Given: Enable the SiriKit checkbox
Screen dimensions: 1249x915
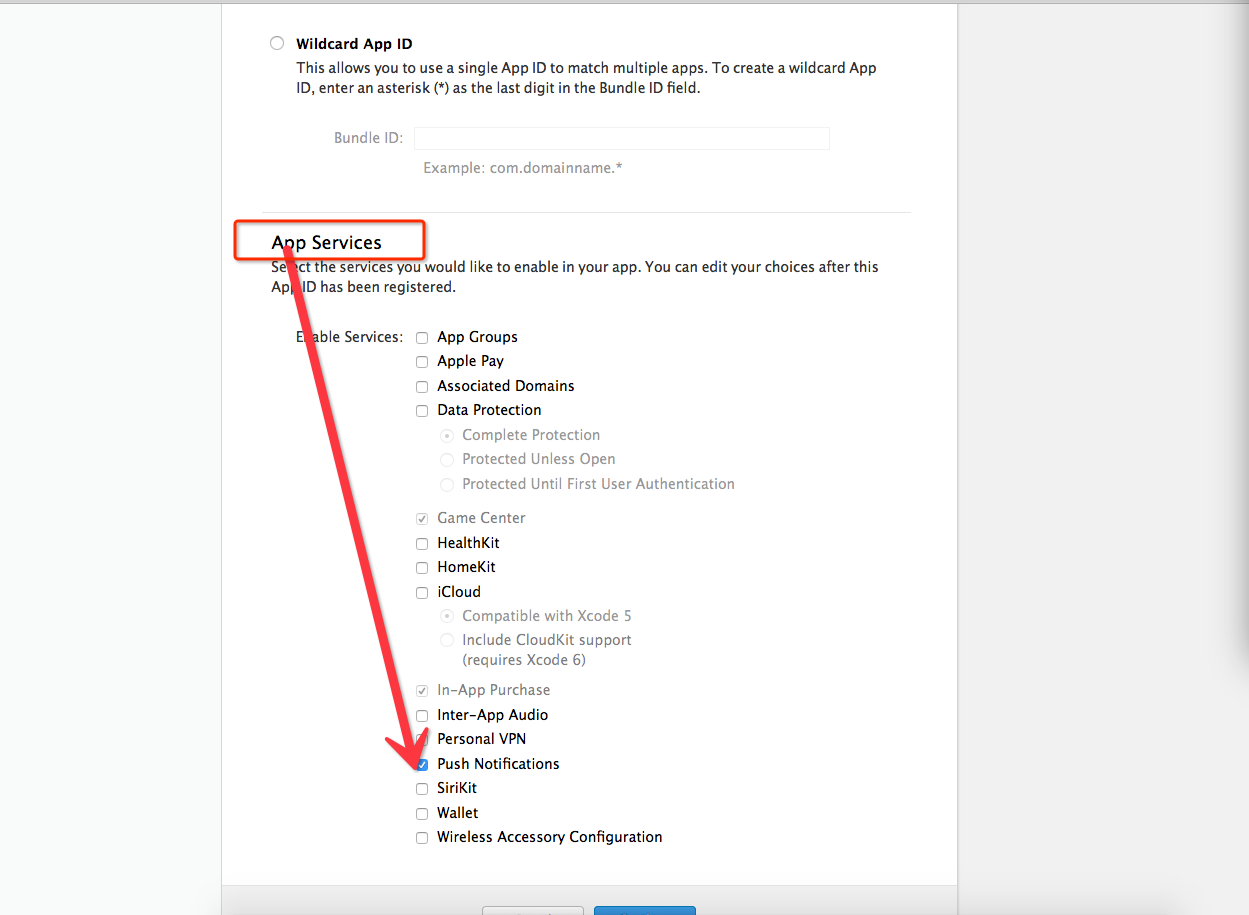Looking at the screenshot, I should click(422, 789).
